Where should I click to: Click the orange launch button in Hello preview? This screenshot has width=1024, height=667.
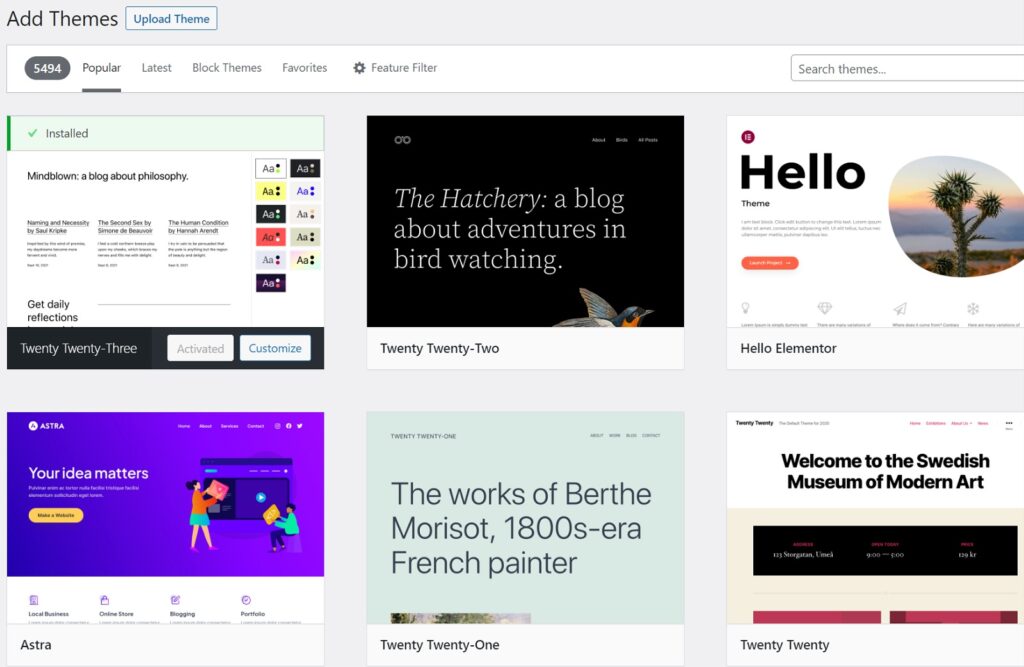[769, 263]
